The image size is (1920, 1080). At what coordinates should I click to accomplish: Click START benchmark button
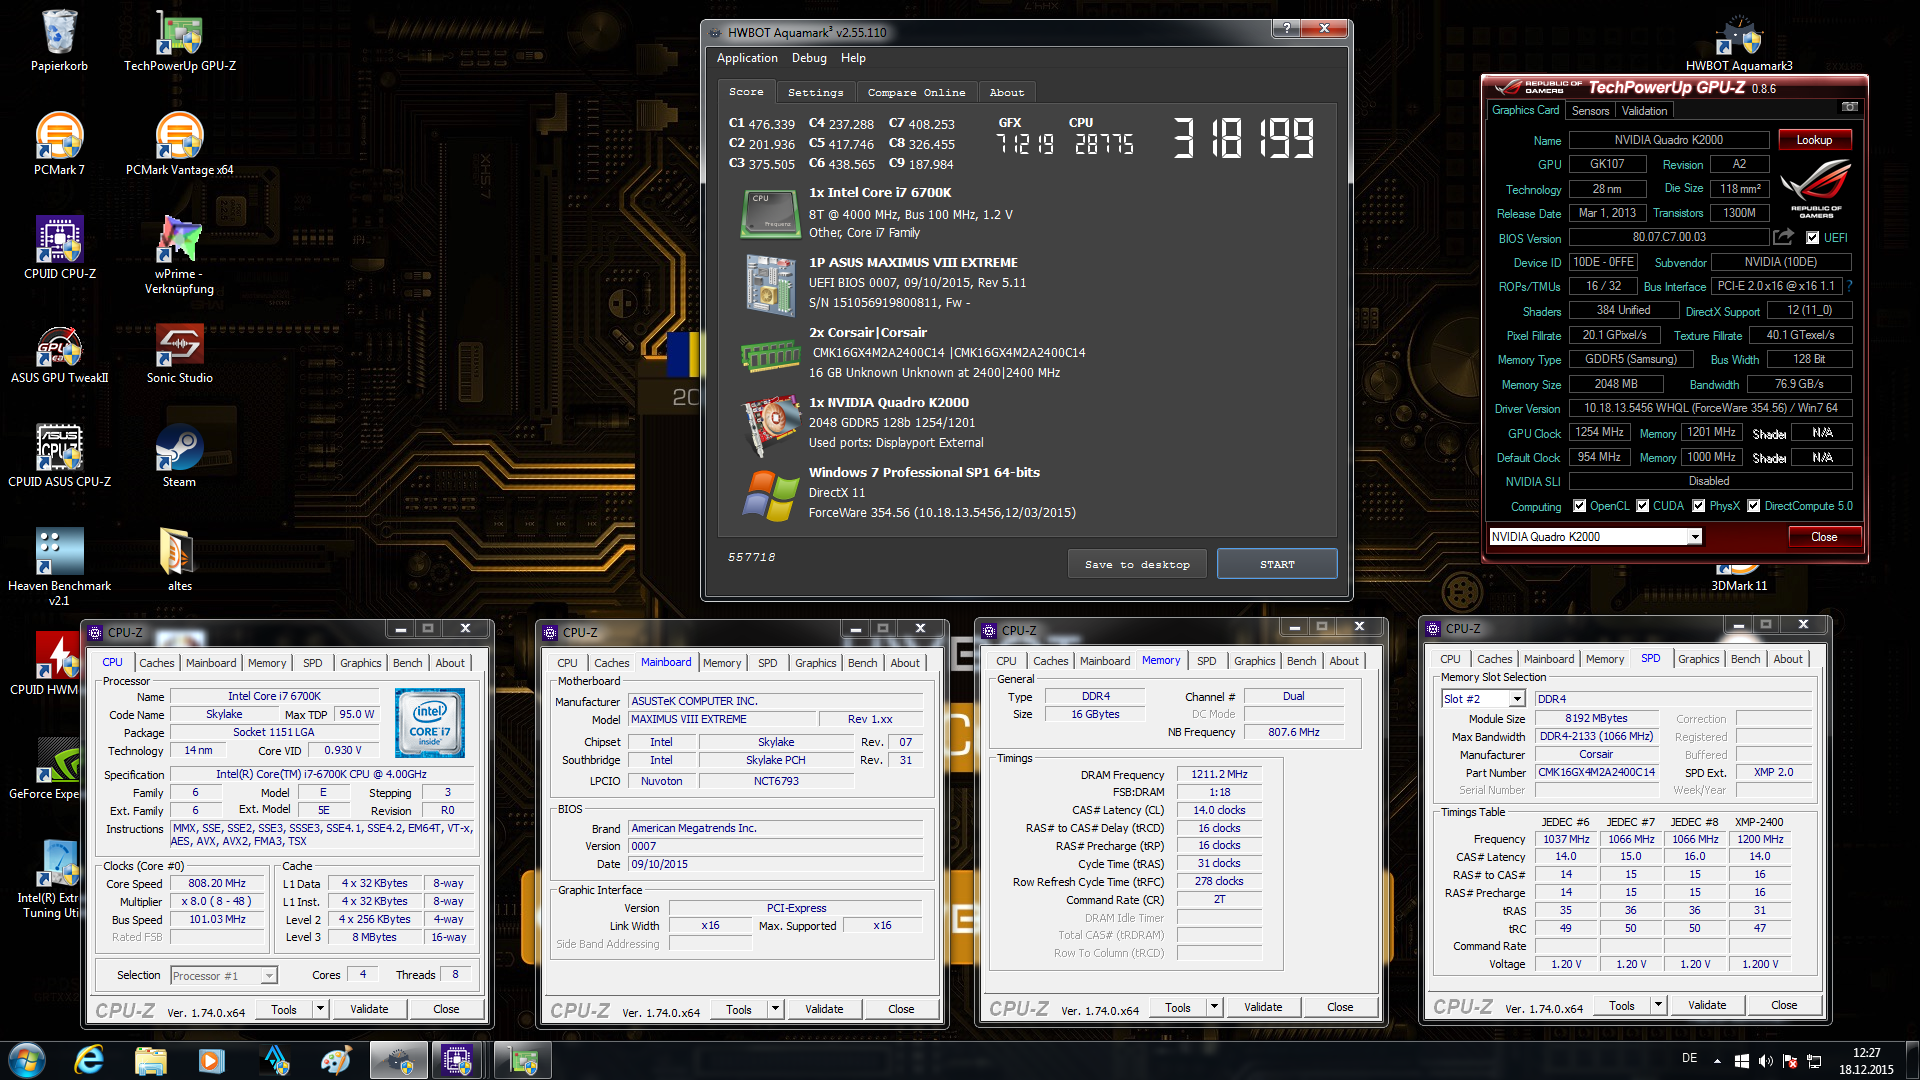(x=1277, y=564)
